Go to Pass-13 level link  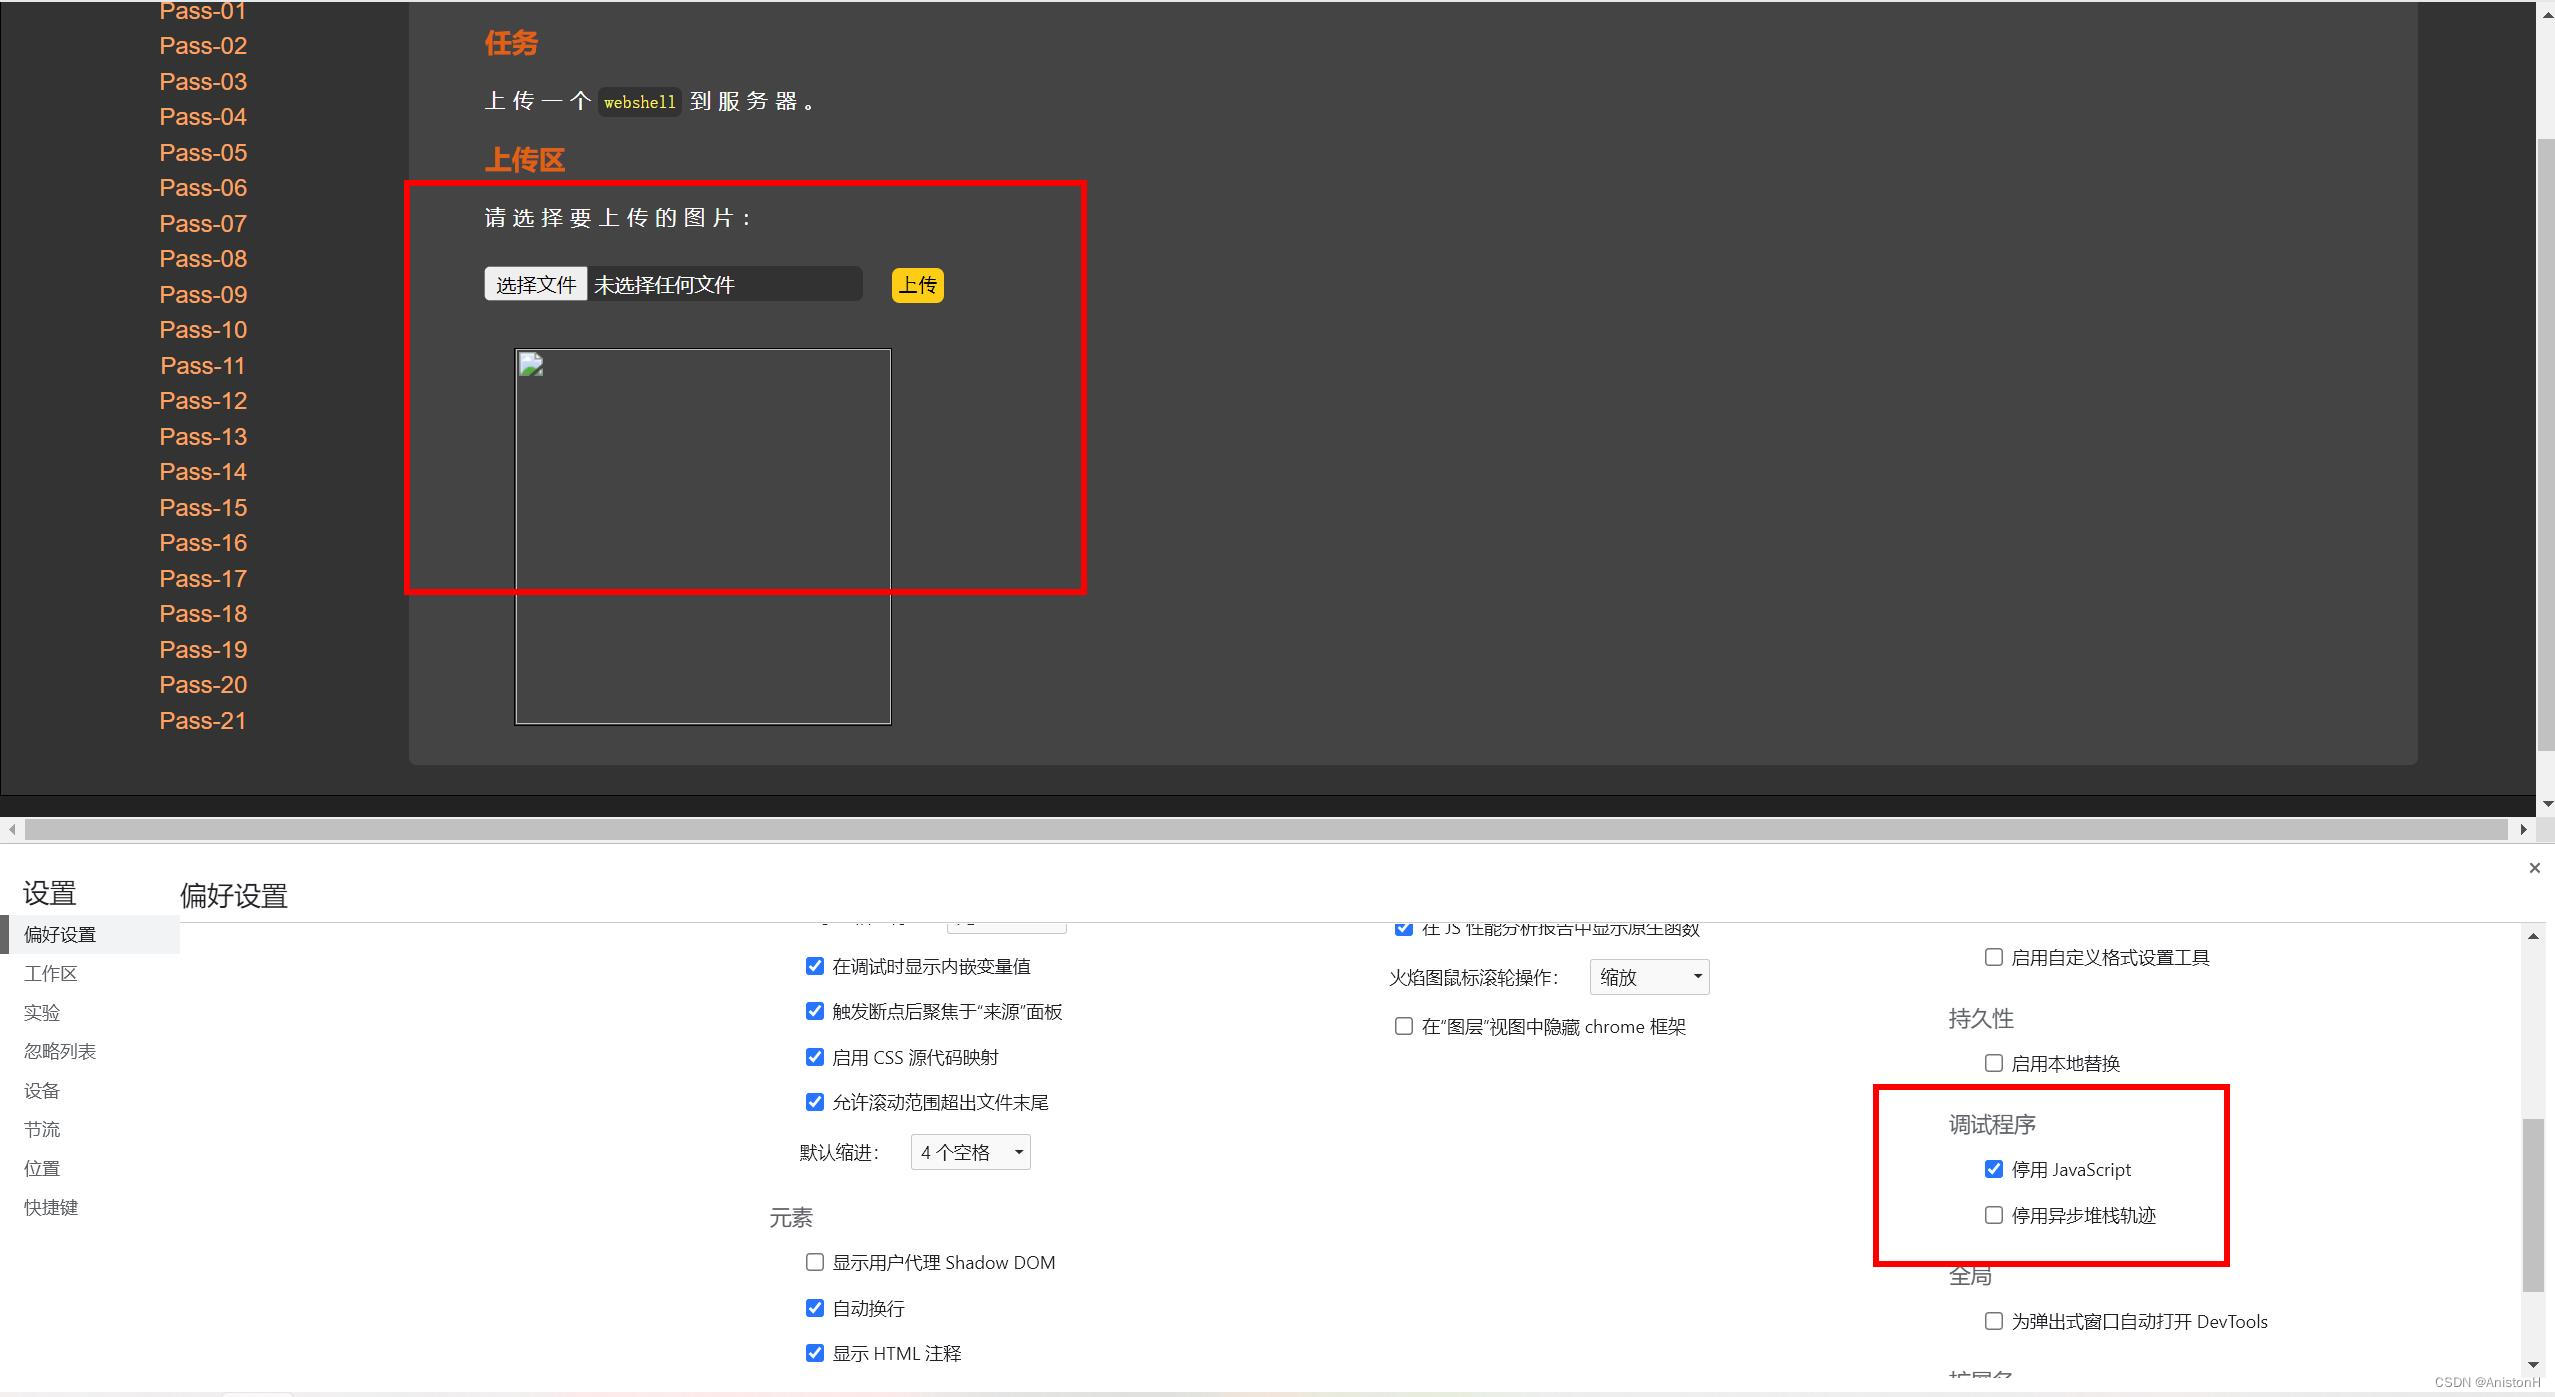coord(203,436)
